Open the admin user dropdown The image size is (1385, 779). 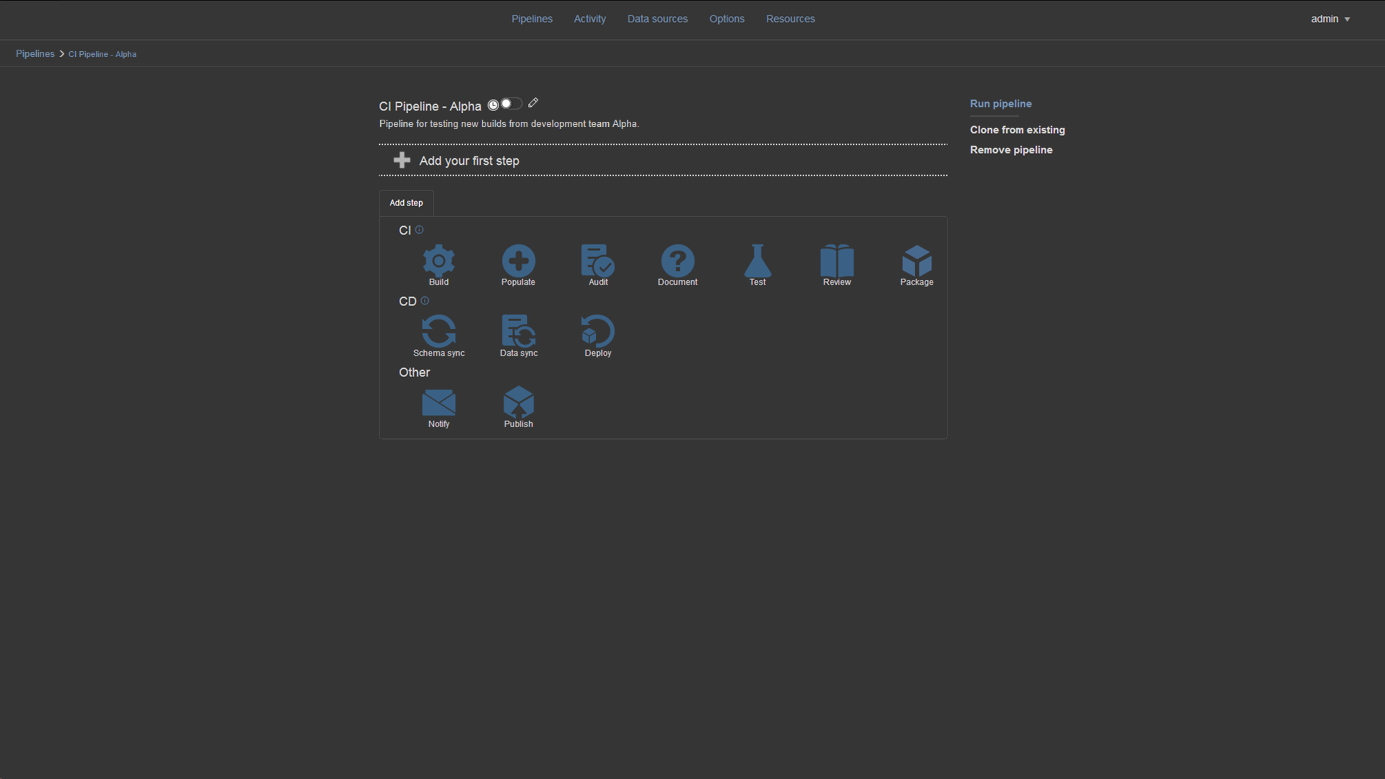pyautogui.click(x=1330, y=19)
